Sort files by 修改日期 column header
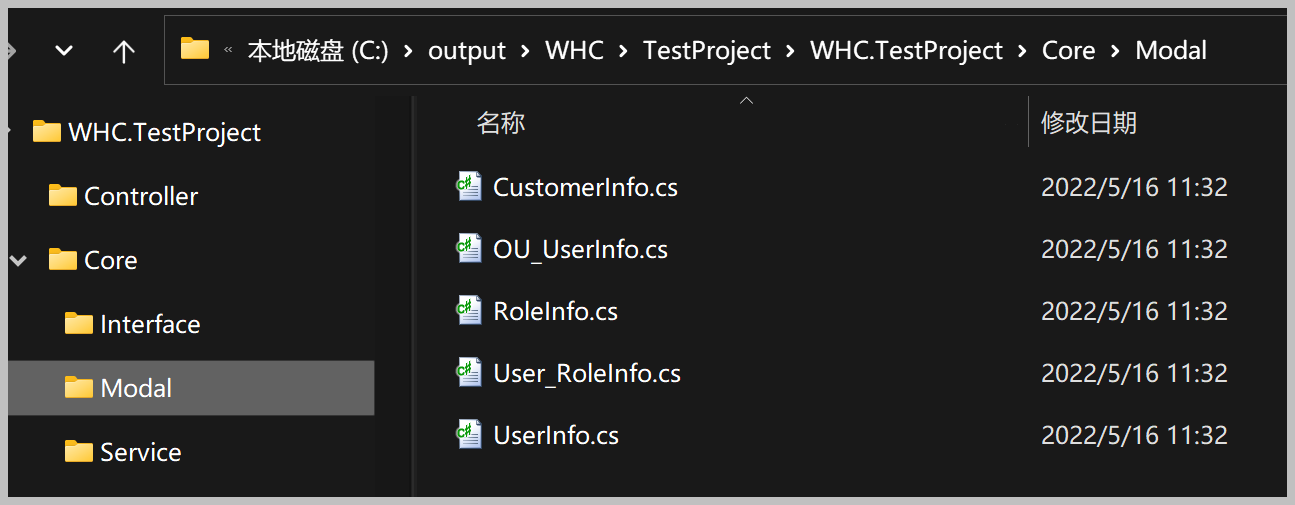This screenshot has height=505, width=1295. coord(1088,123)
